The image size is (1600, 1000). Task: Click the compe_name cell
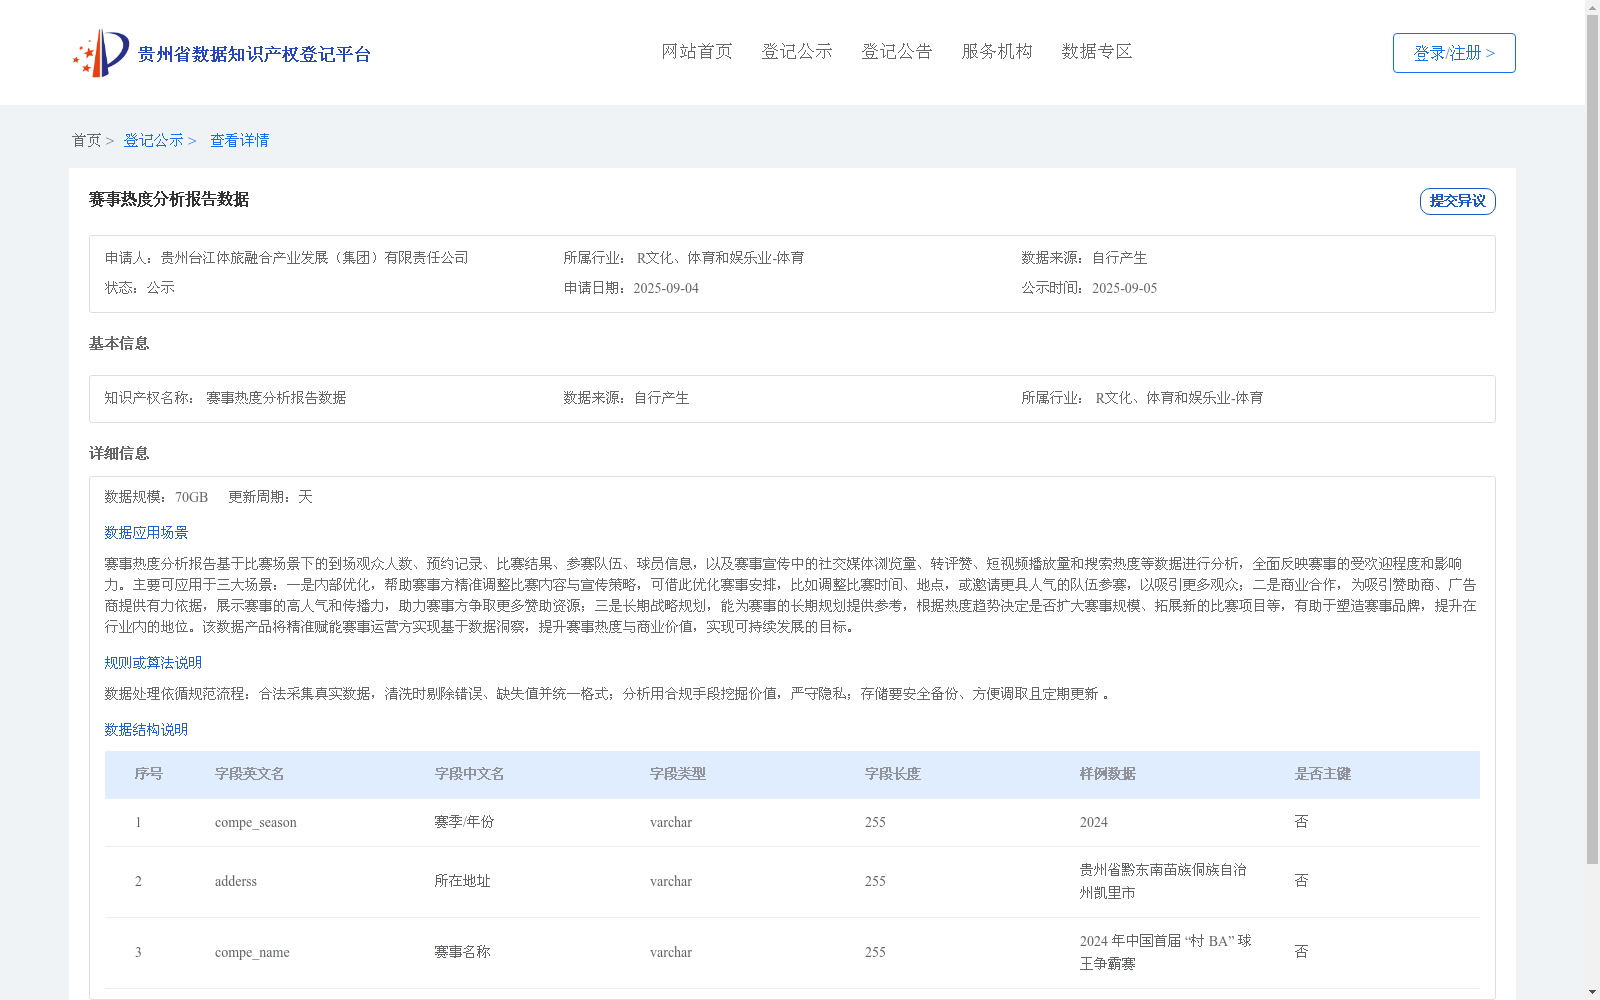(x=252, y=952)
